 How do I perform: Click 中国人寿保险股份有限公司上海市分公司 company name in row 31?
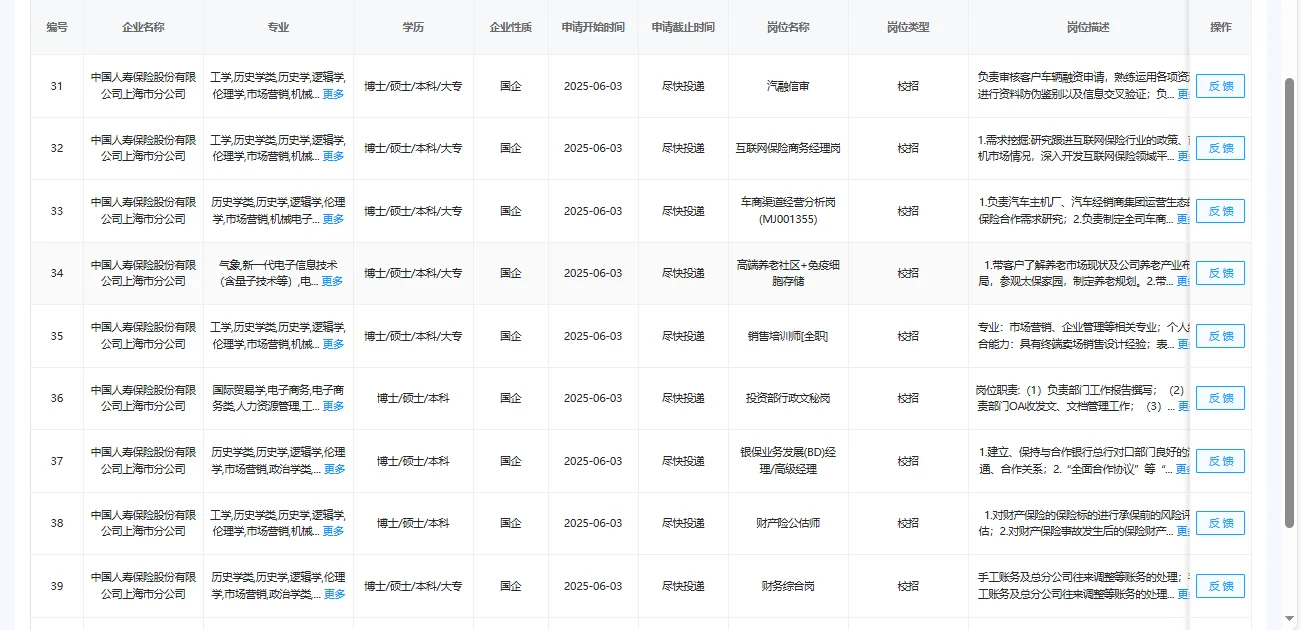[x=145, y=86]
